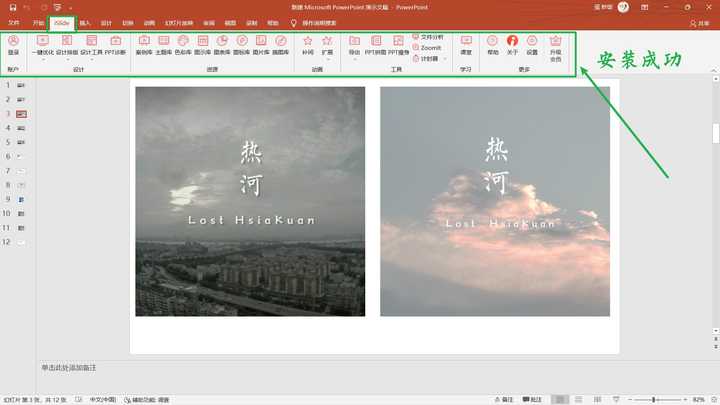Switch to the 插入 Insert tab
Screen dimensions: 720x405
(85, 23)
